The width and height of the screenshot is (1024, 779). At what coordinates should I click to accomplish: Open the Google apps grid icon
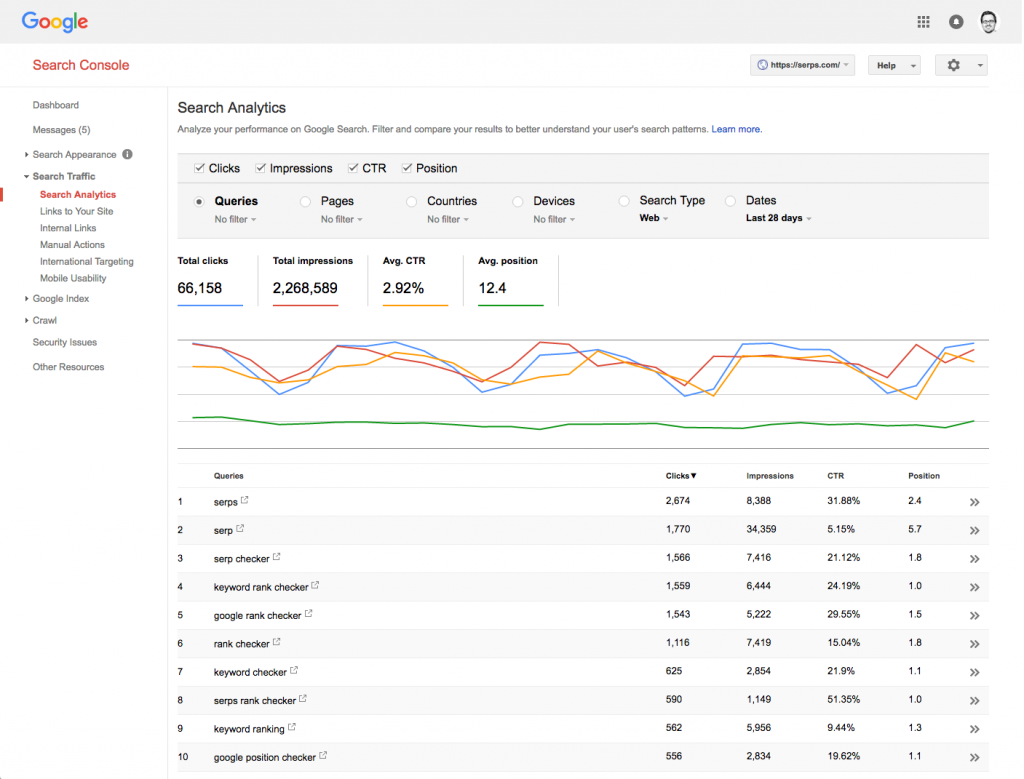(x=923, y=21)
